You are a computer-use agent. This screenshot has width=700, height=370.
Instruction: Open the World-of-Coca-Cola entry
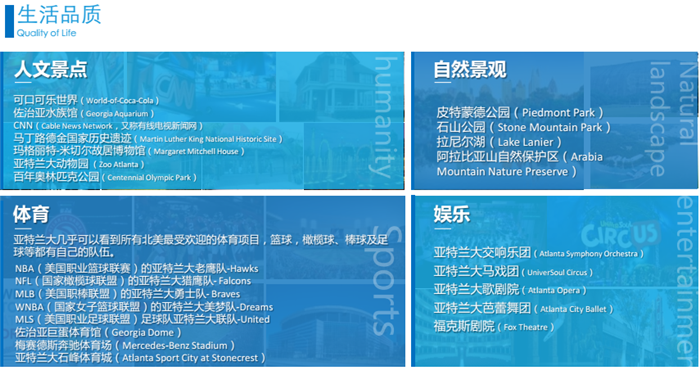pos(86,100)
